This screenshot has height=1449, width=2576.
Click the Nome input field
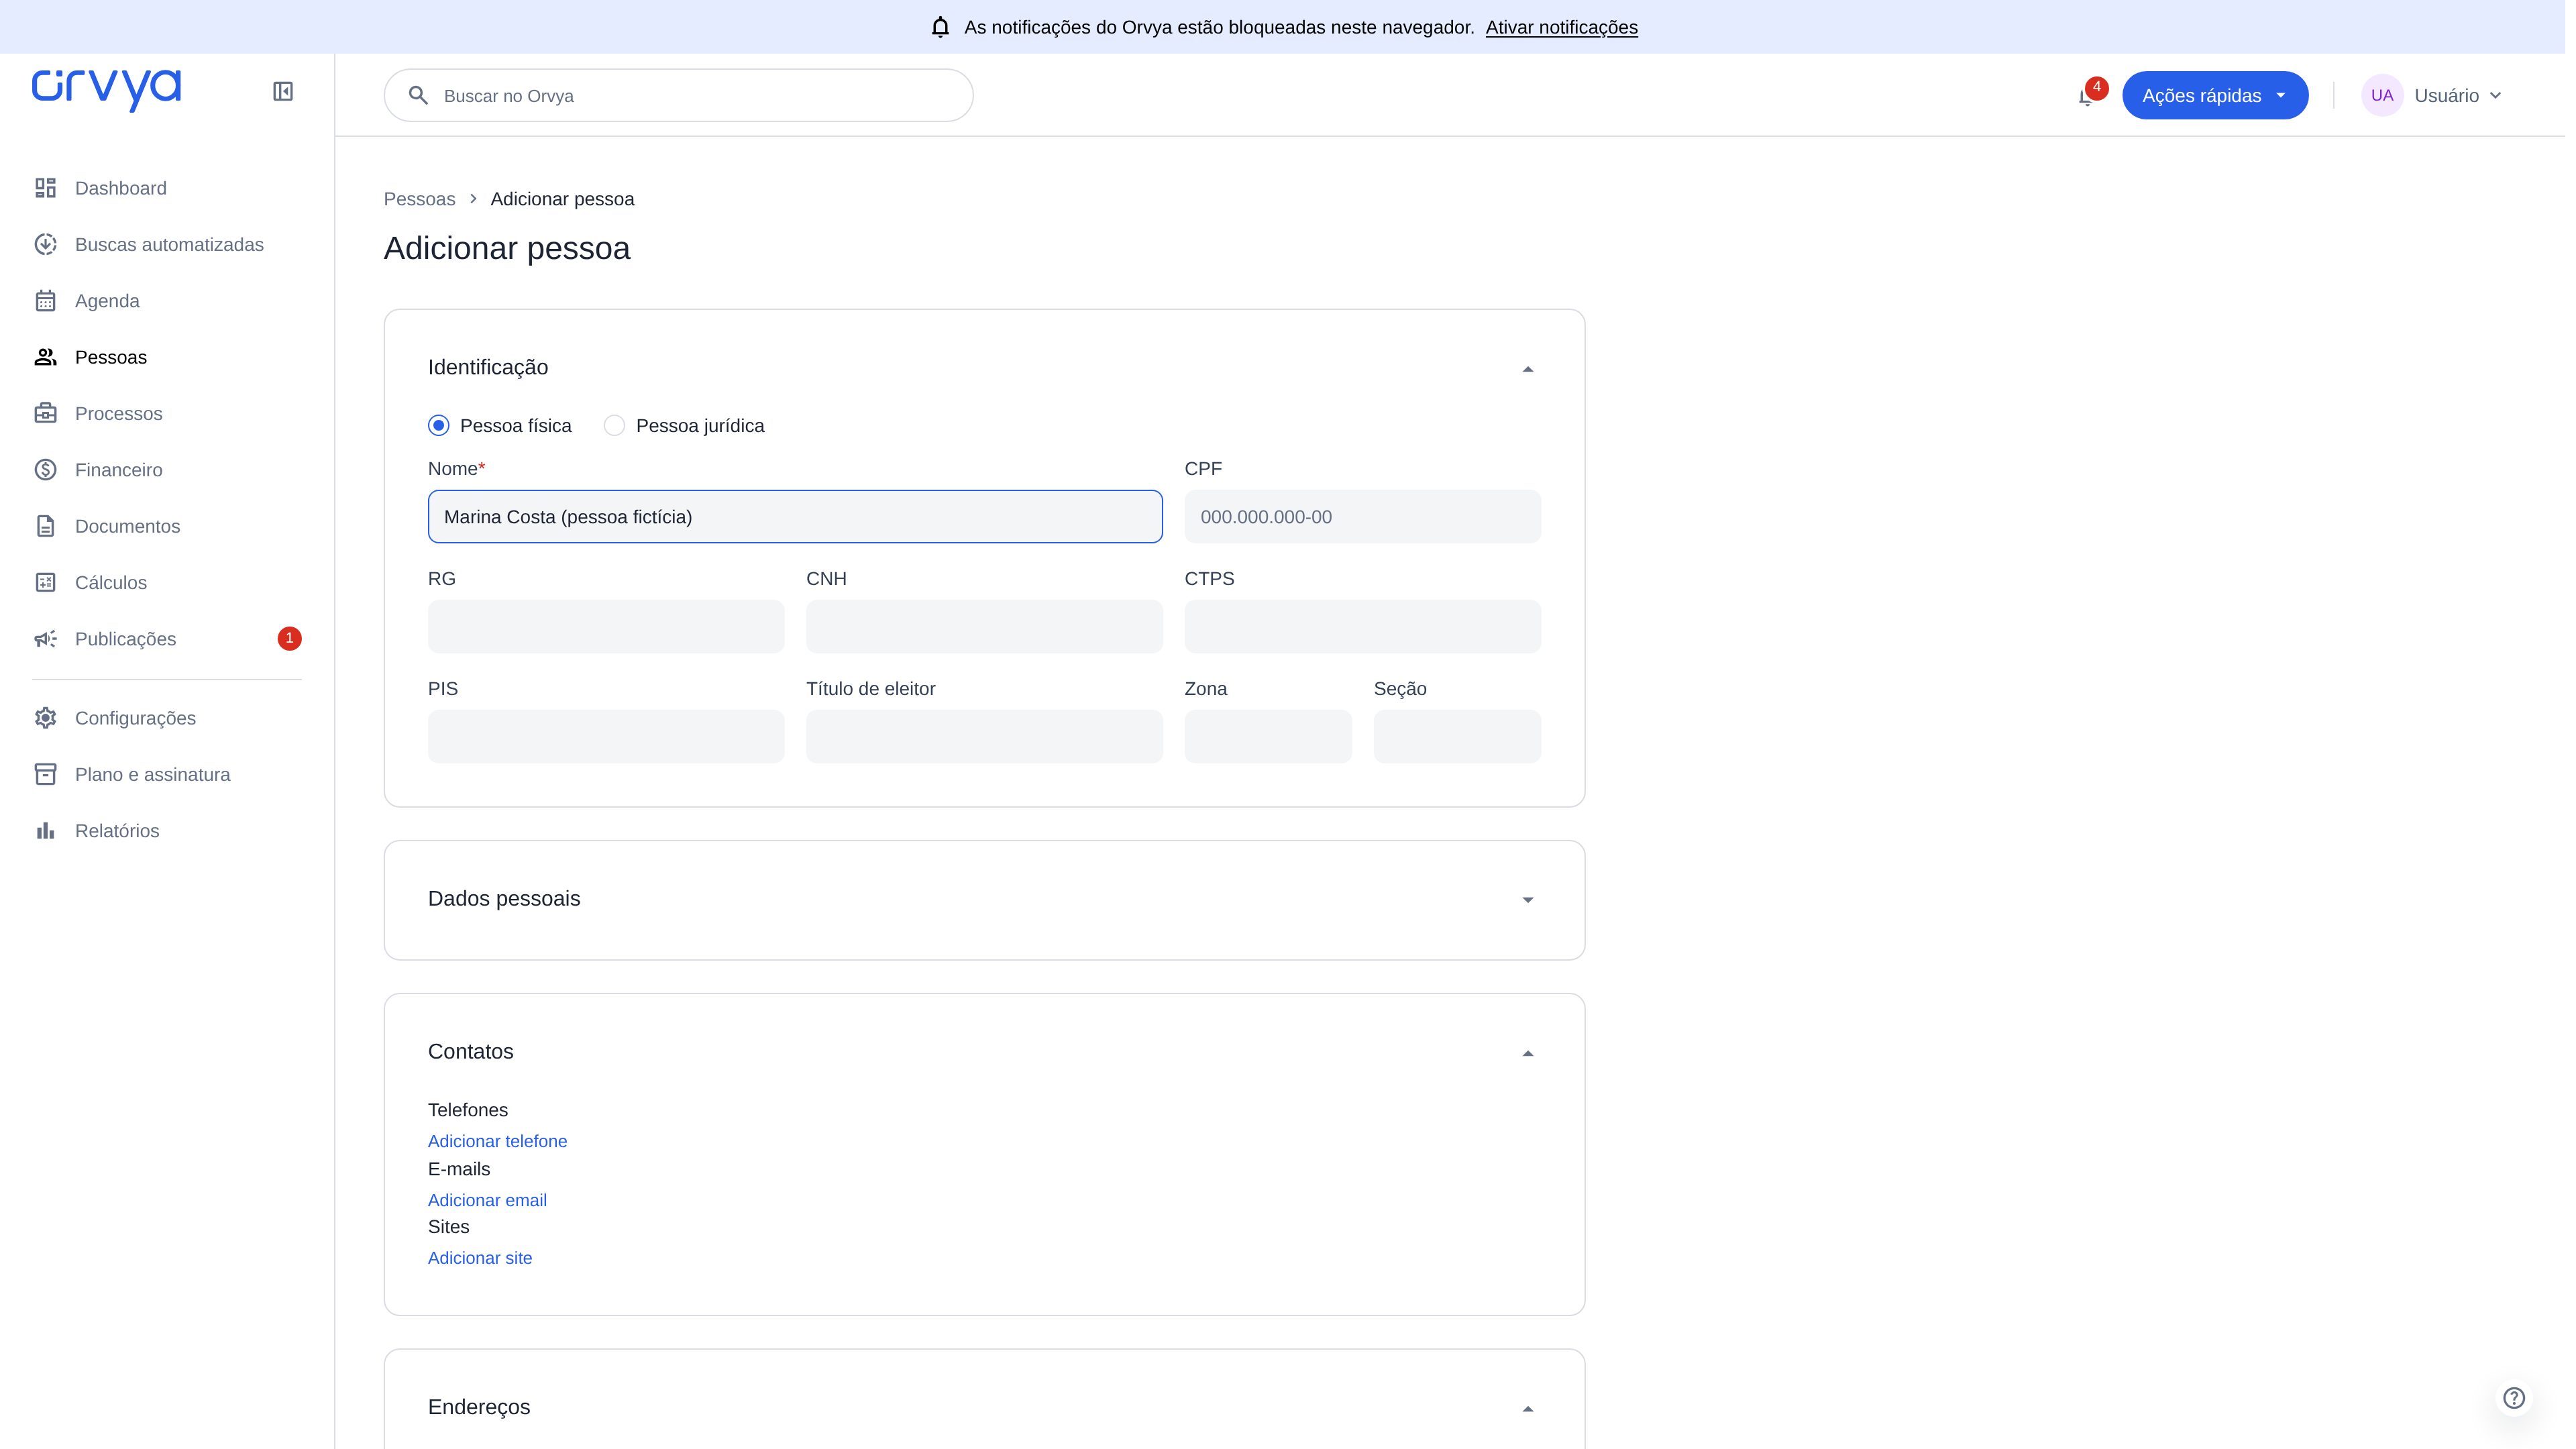pos(795,517)
